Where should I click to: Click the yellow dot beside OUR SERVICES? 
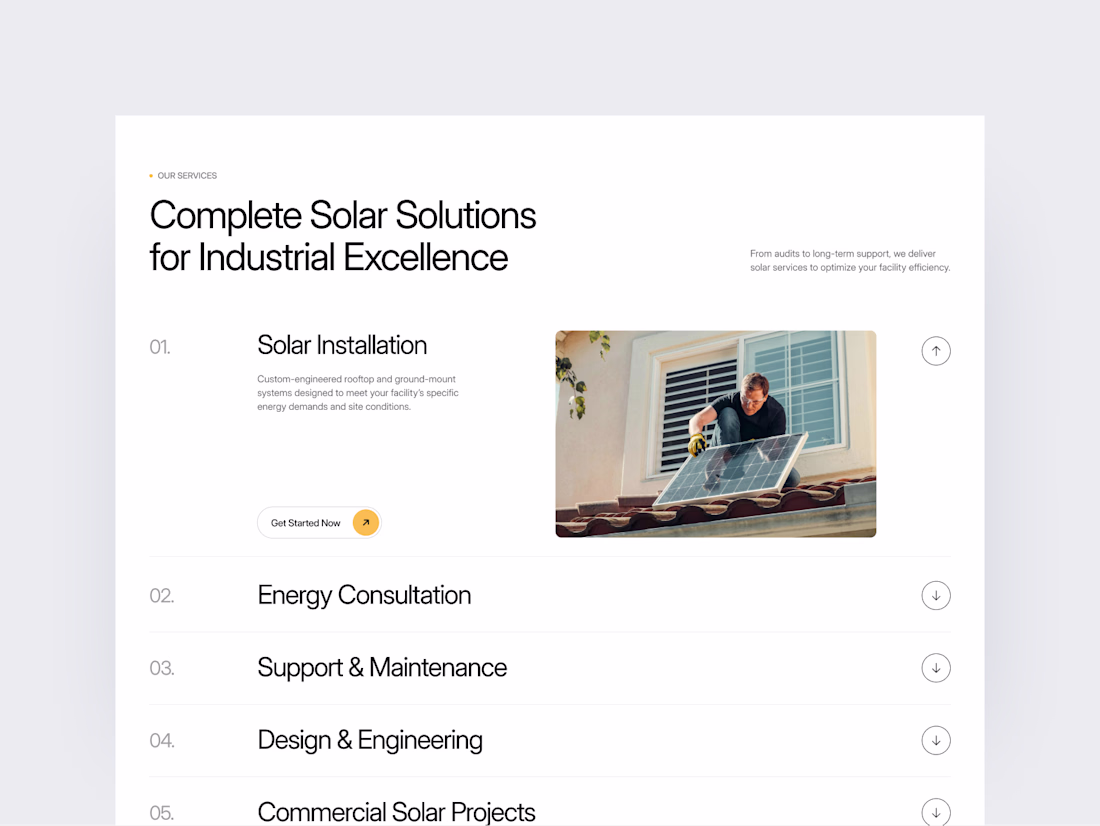(x=150, y=175)
